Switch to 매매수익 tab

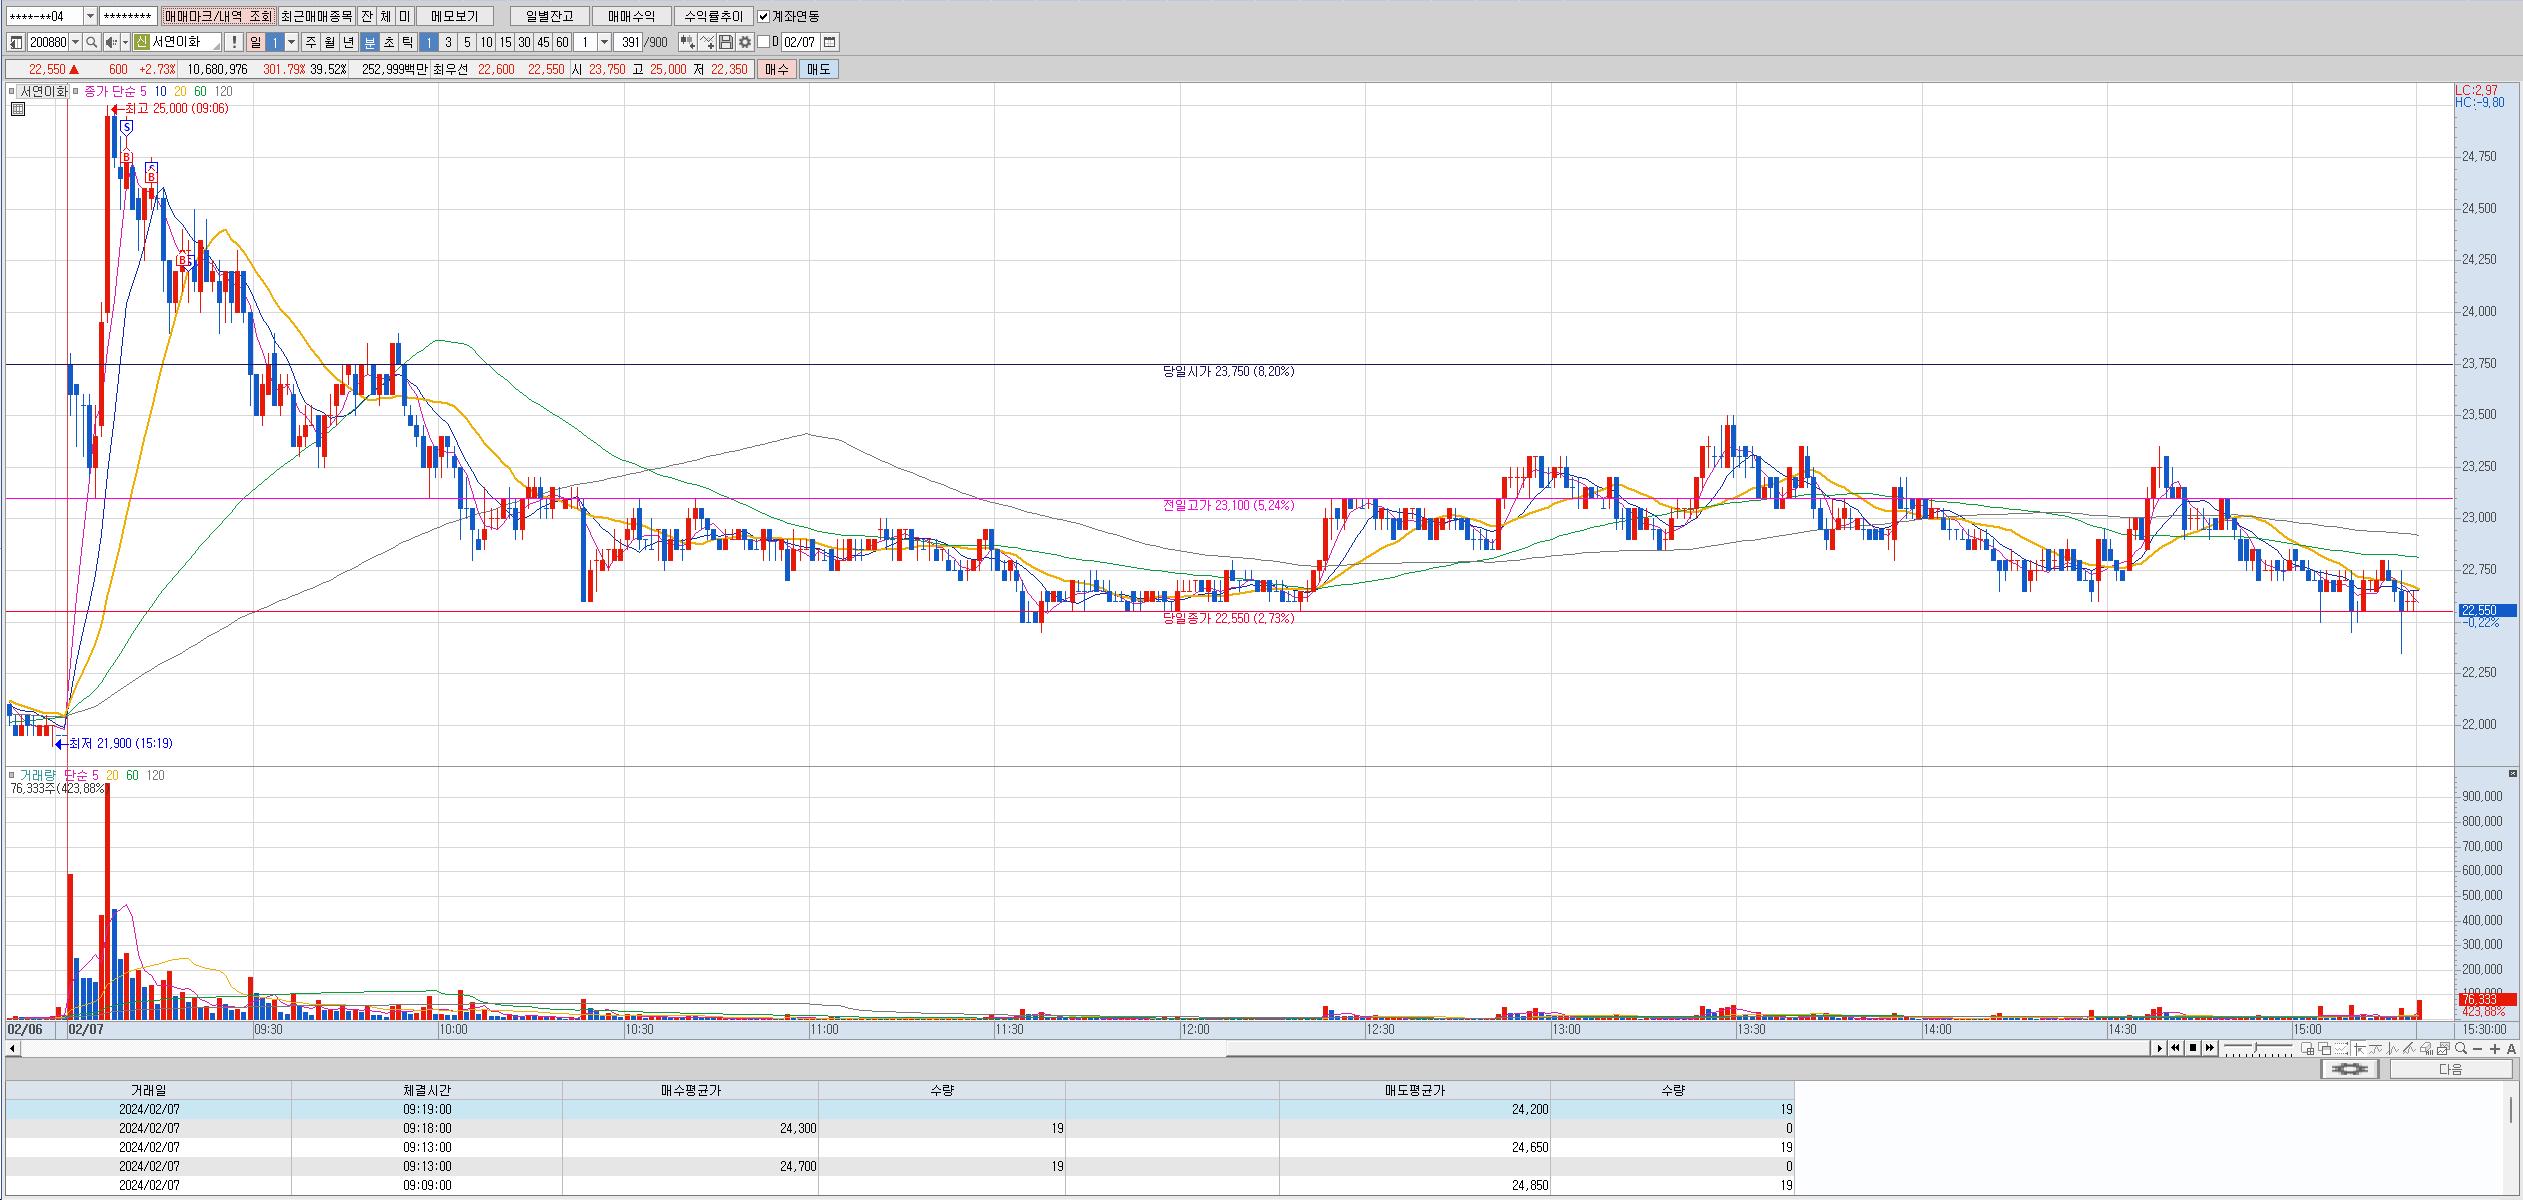point(631,16)
